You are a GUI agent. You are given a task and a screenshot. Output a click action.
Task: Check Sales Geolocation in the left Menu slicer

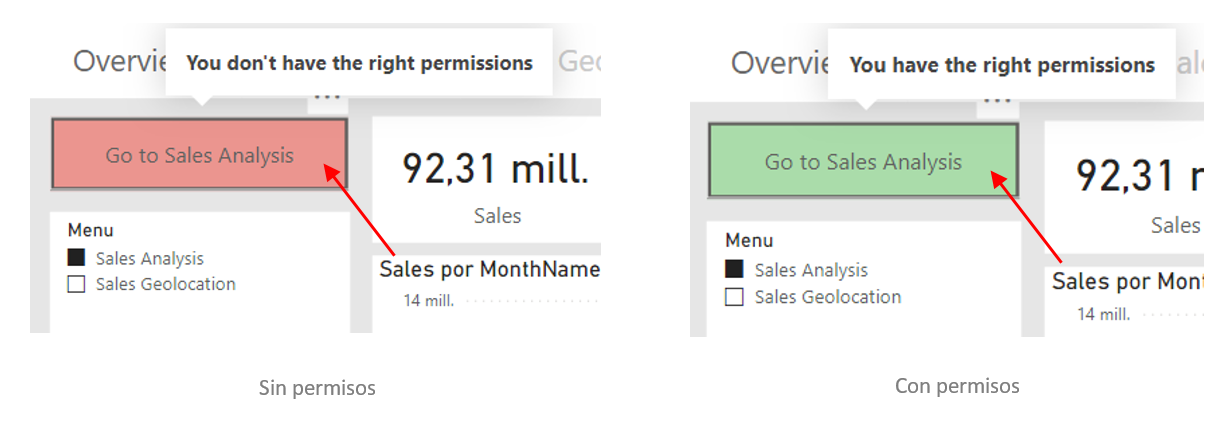click(76, 284)
